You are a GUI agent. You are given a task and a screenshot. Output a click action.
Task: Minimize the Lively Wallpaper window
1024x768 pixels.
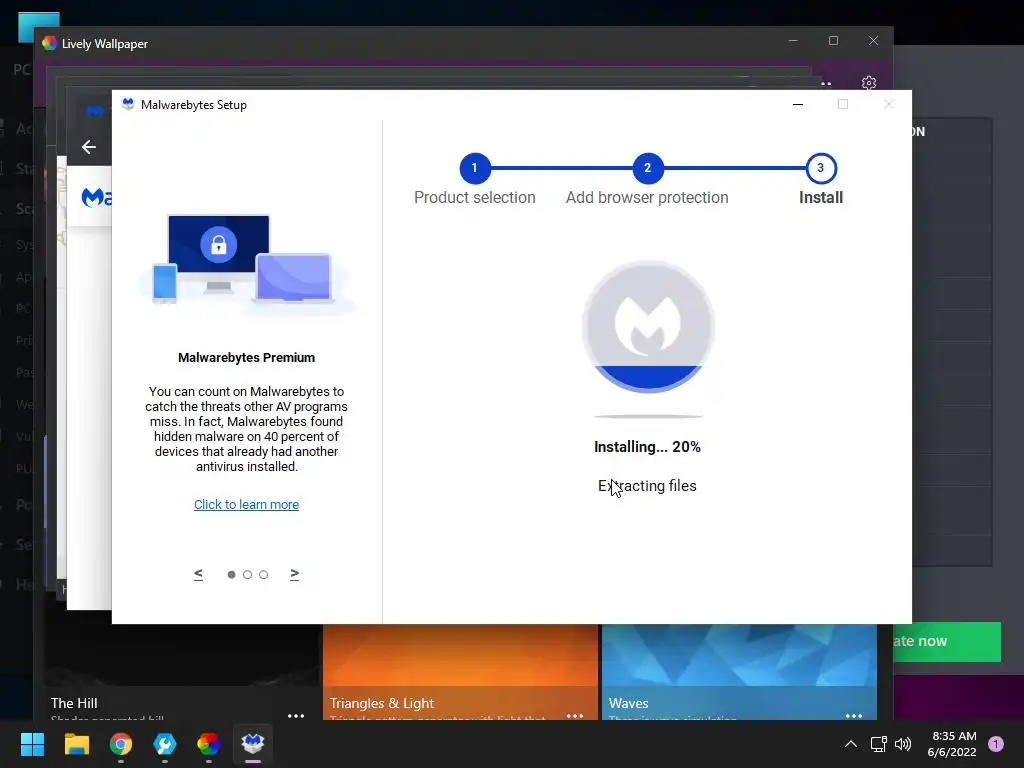click(x=793, y=40)
